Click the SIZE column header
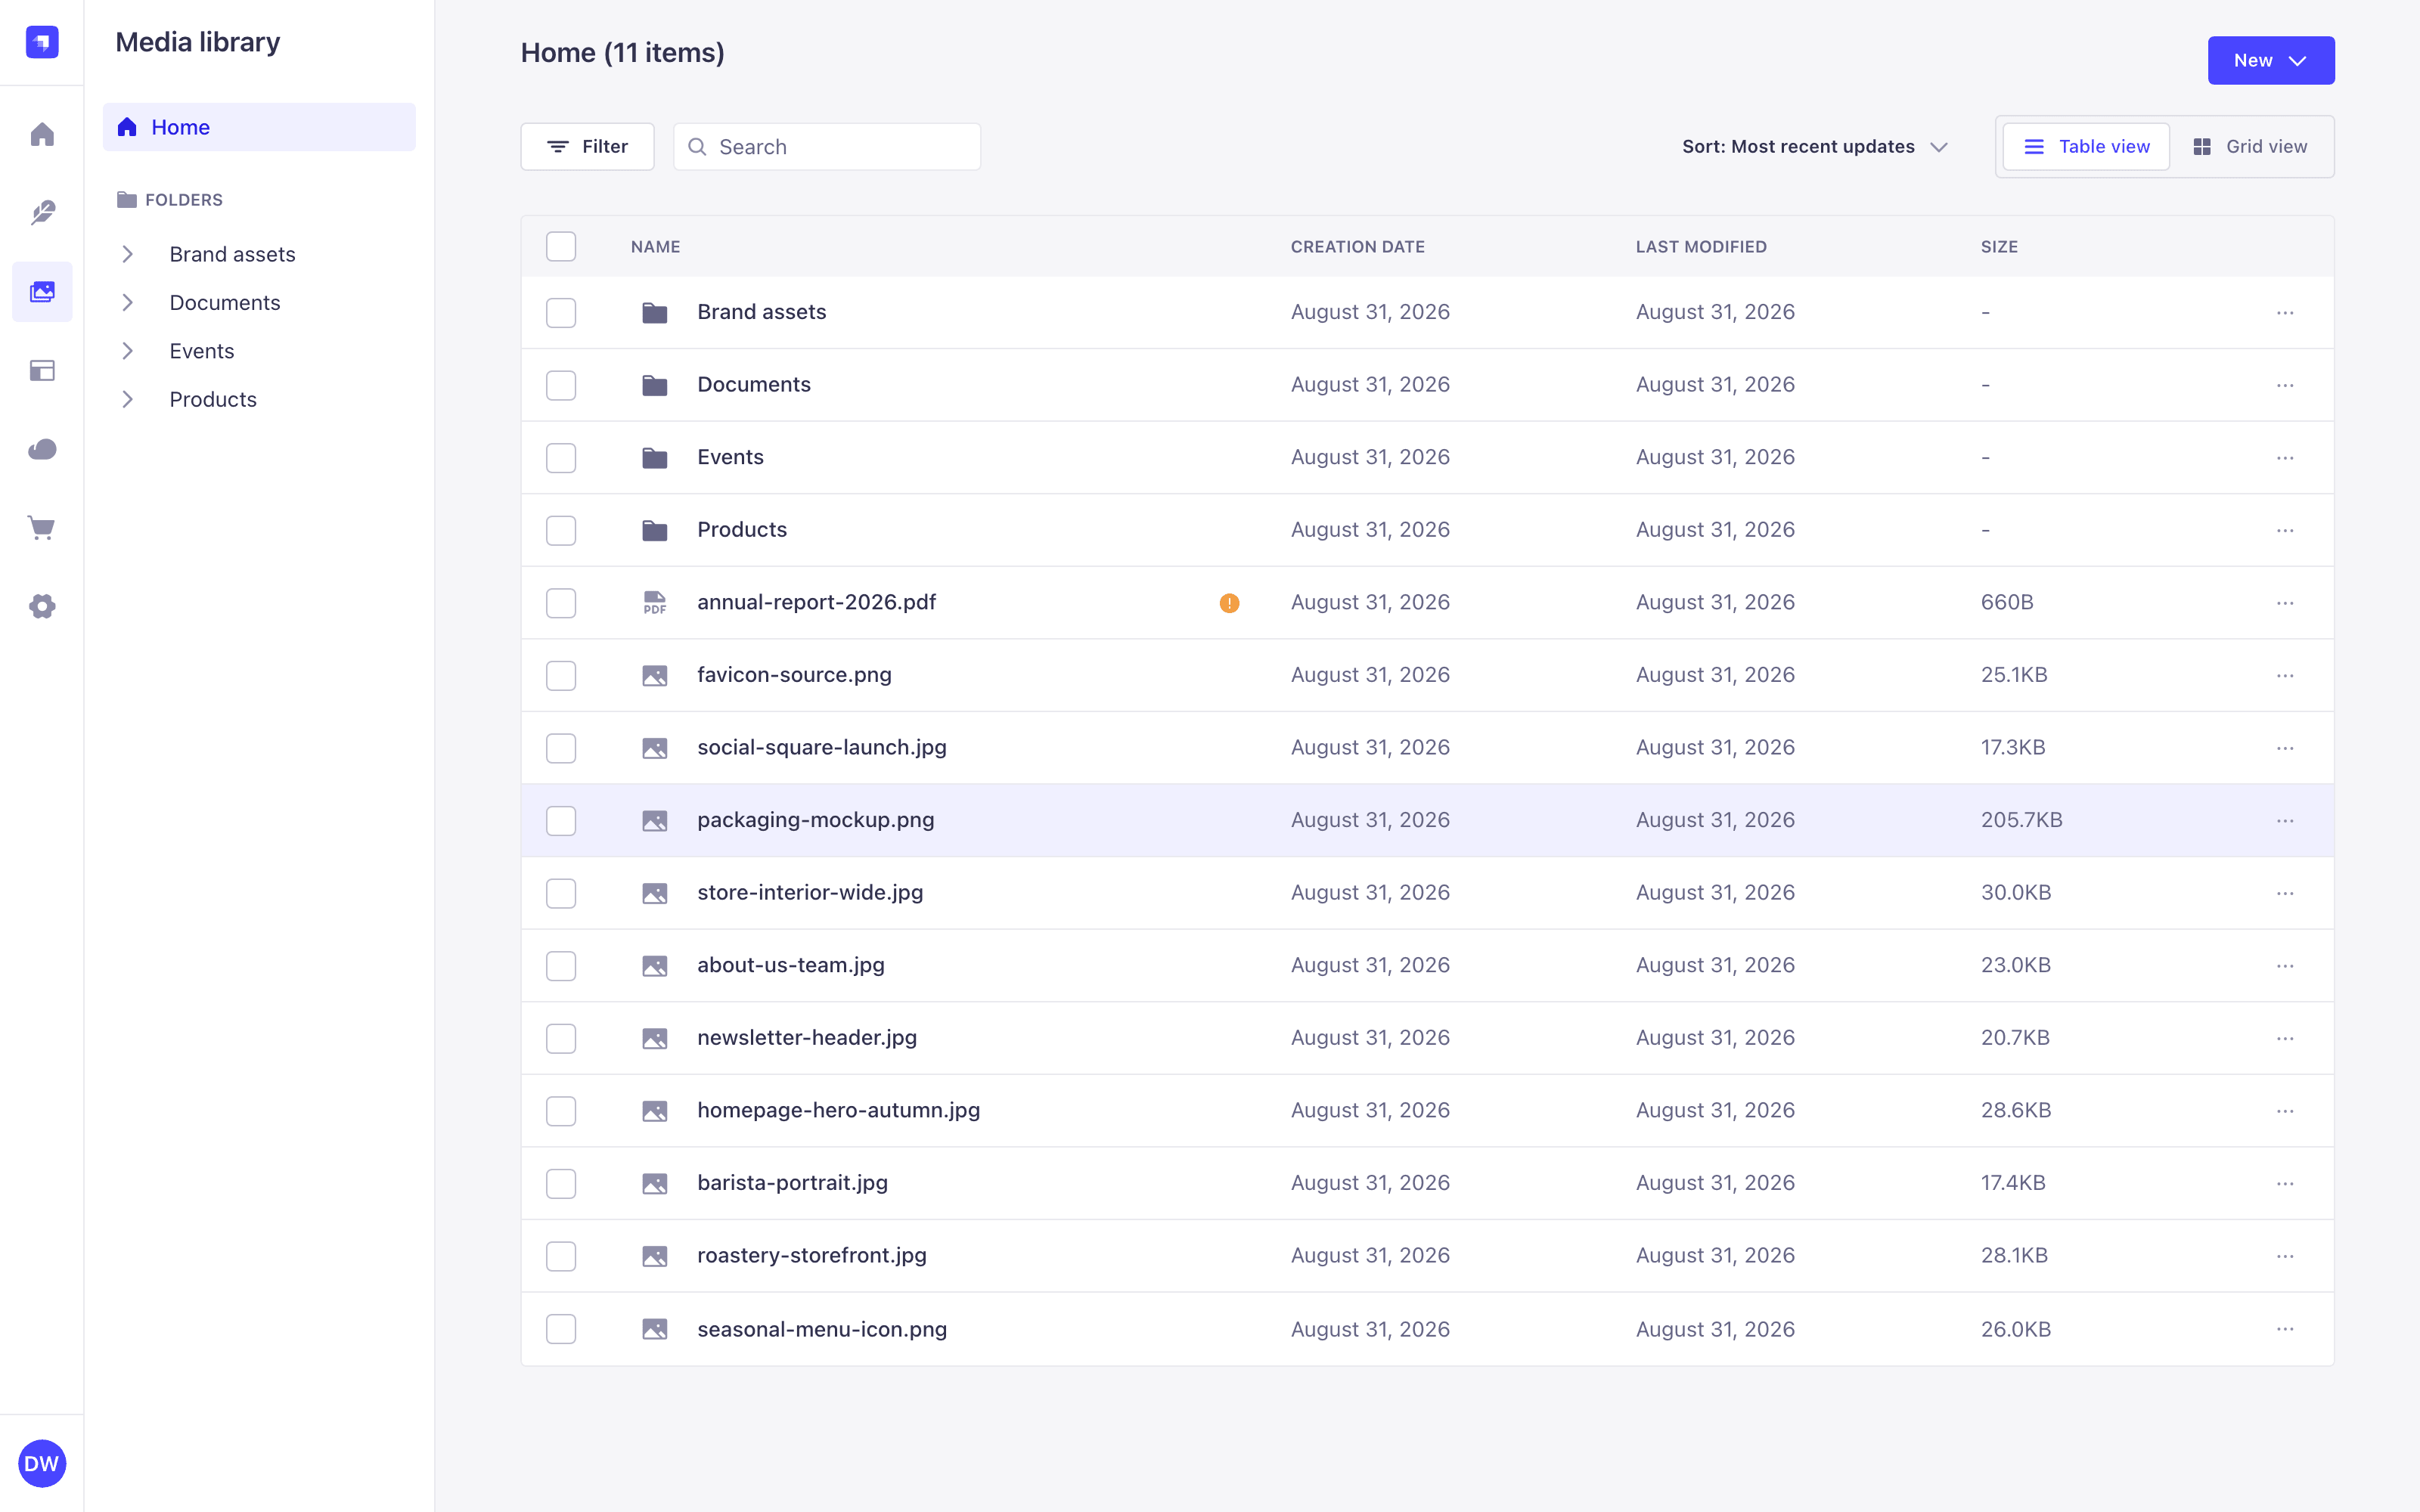This screenshot has width=2420, height=1512. pos(1999,247)
